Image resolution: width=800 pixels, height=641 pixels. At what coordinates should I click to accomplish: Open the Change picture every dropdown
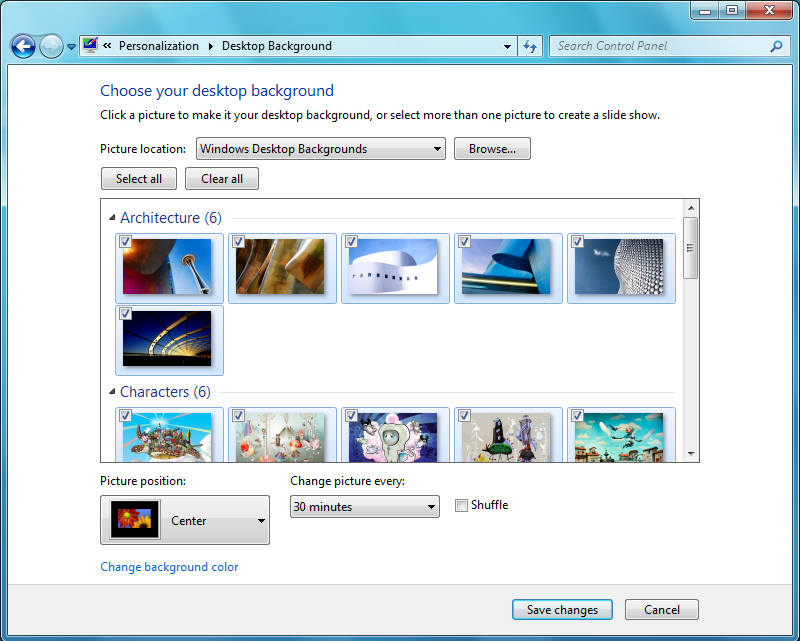click(x=365, y=507)
